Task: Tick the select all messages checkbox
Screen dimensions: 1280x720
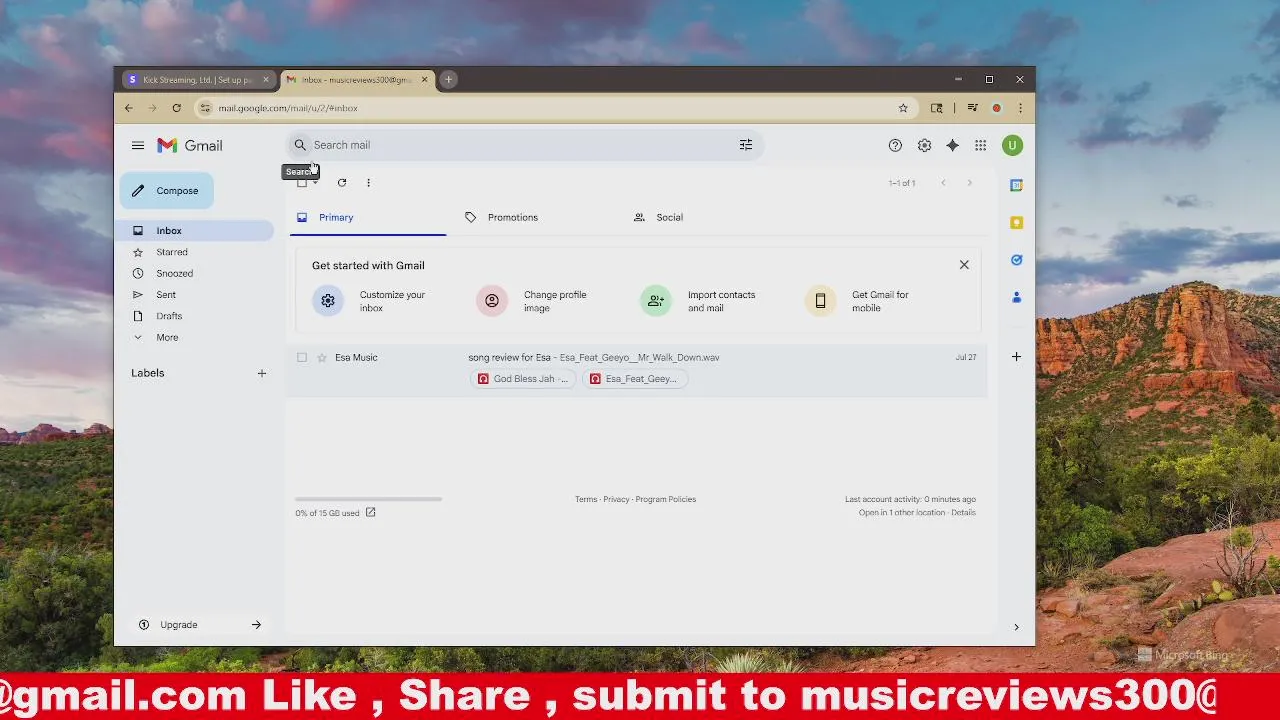Action: pos(302,183)
